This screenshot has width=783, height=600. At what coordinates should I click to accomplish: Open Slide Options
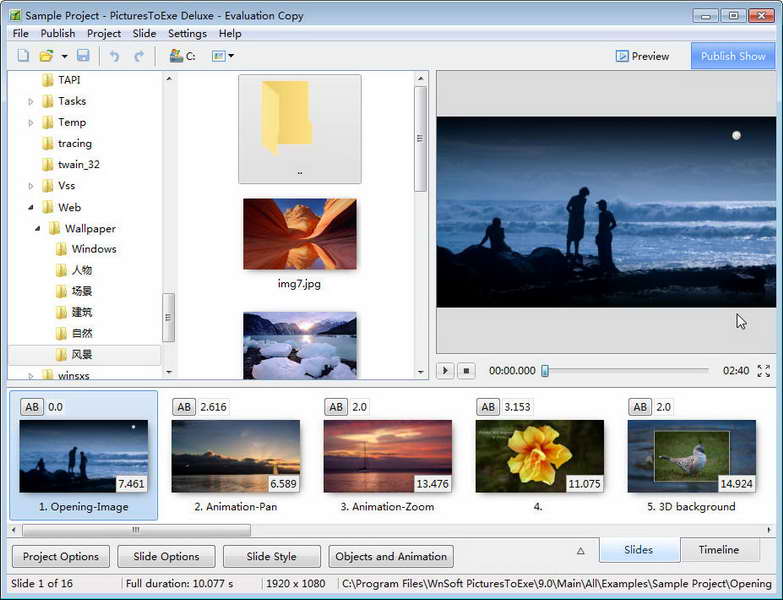166,556
